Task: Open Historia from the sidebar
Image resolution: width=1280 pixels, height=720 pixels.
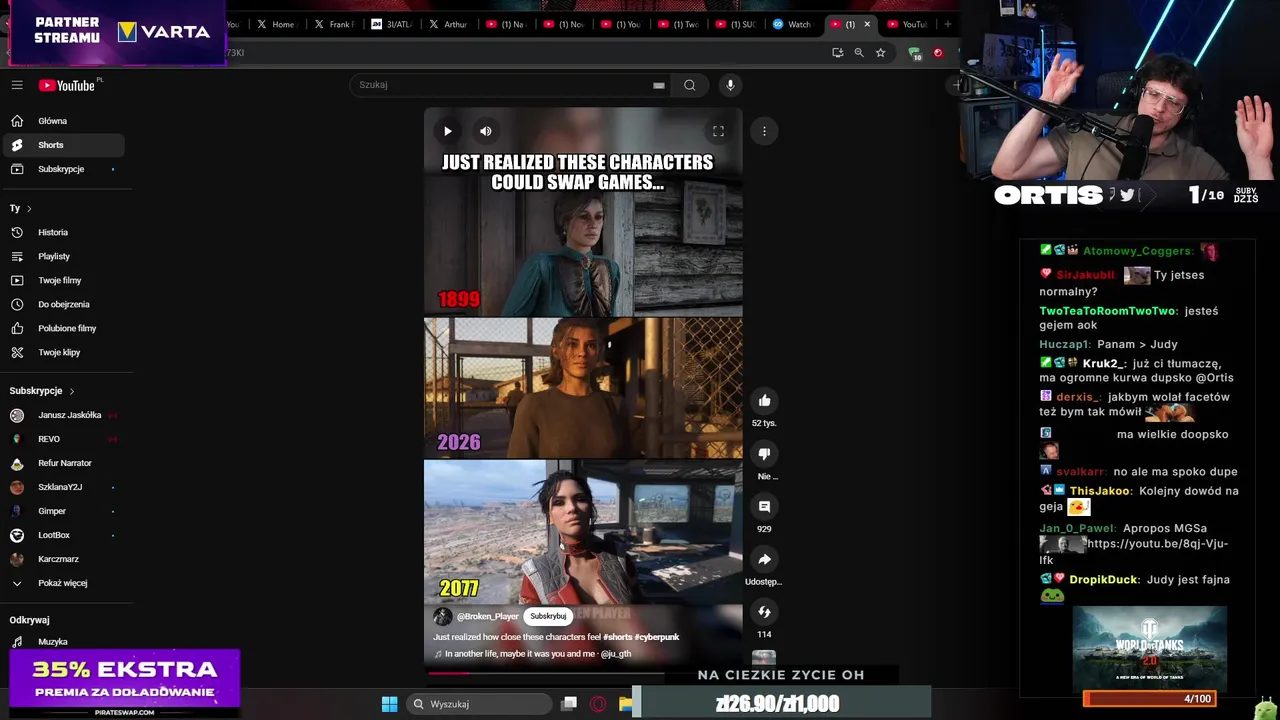Action: pyautogui.click(x=62, y=232)
